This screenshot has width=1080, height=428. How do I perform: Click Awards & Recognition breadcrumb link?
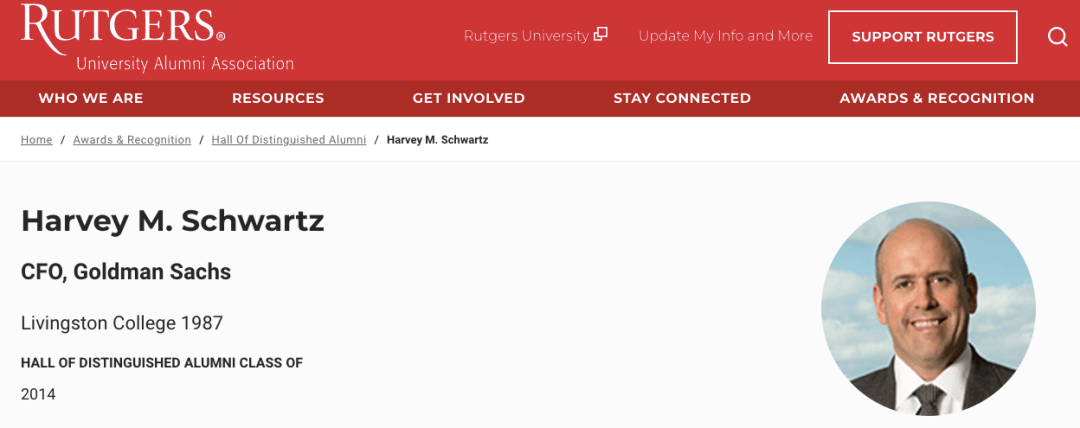pos(132,140)
